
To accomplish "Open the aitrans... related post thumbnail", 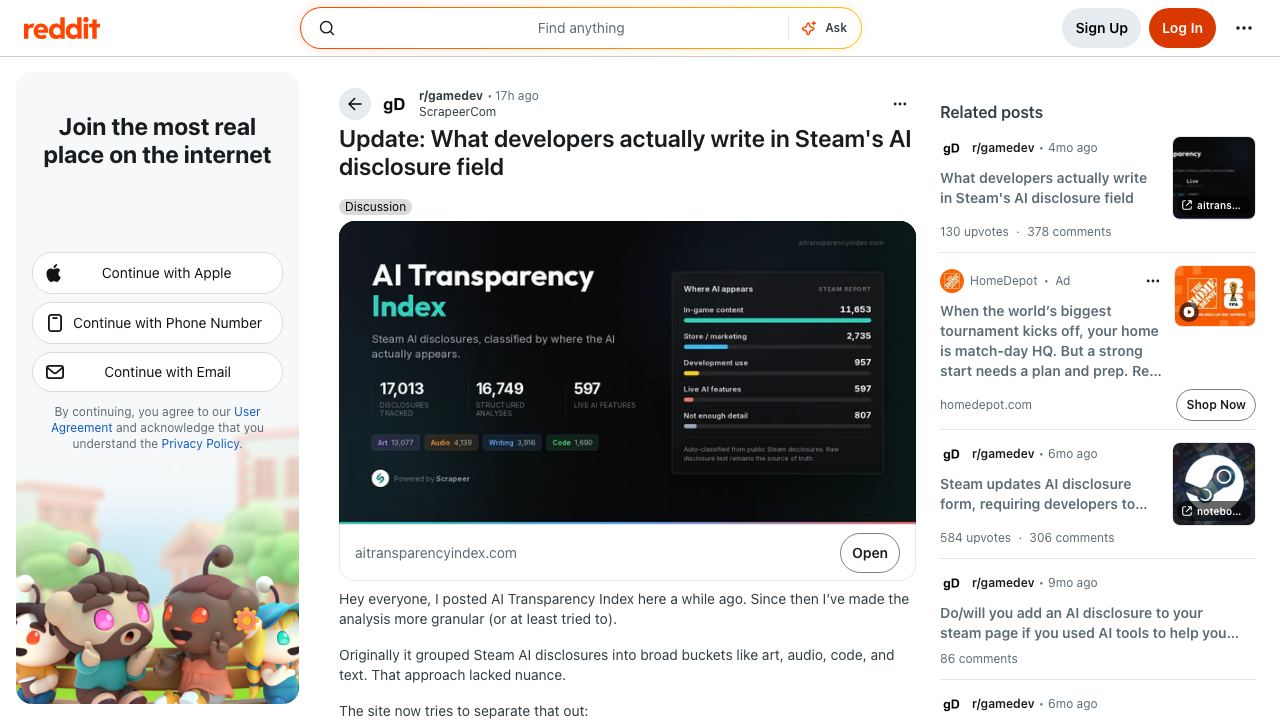I will 1214,178.
